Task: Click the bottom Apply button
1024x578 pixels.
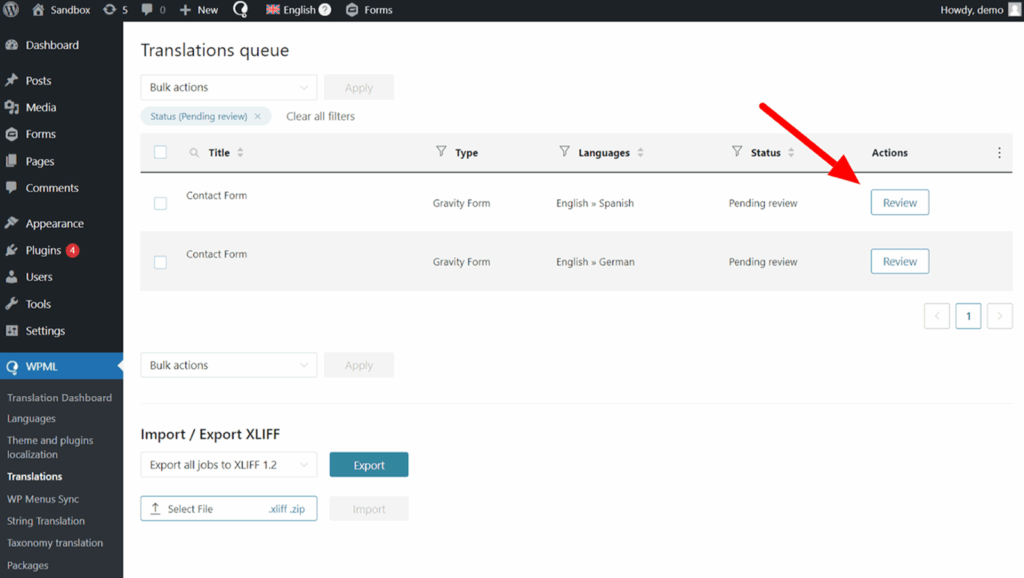Action: tap(359, 365)
